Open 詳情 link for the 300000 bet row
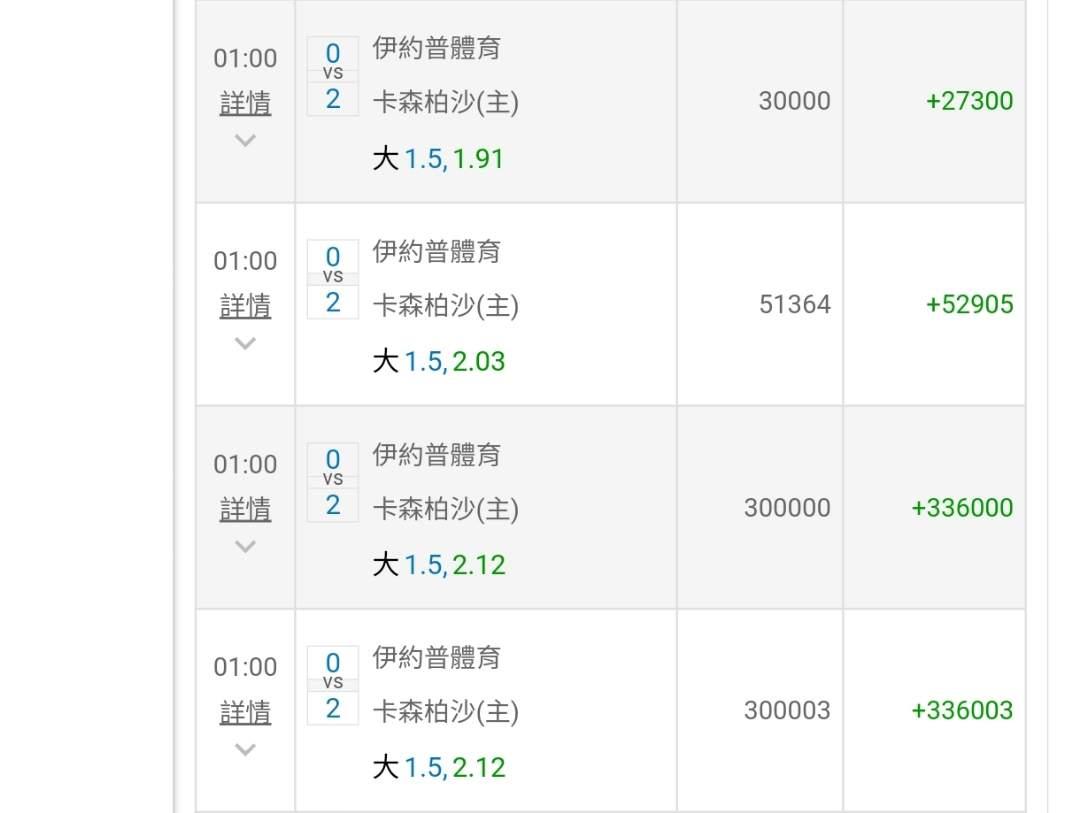The width and height of the screenshot is (1080, 813). click(245, 509)
